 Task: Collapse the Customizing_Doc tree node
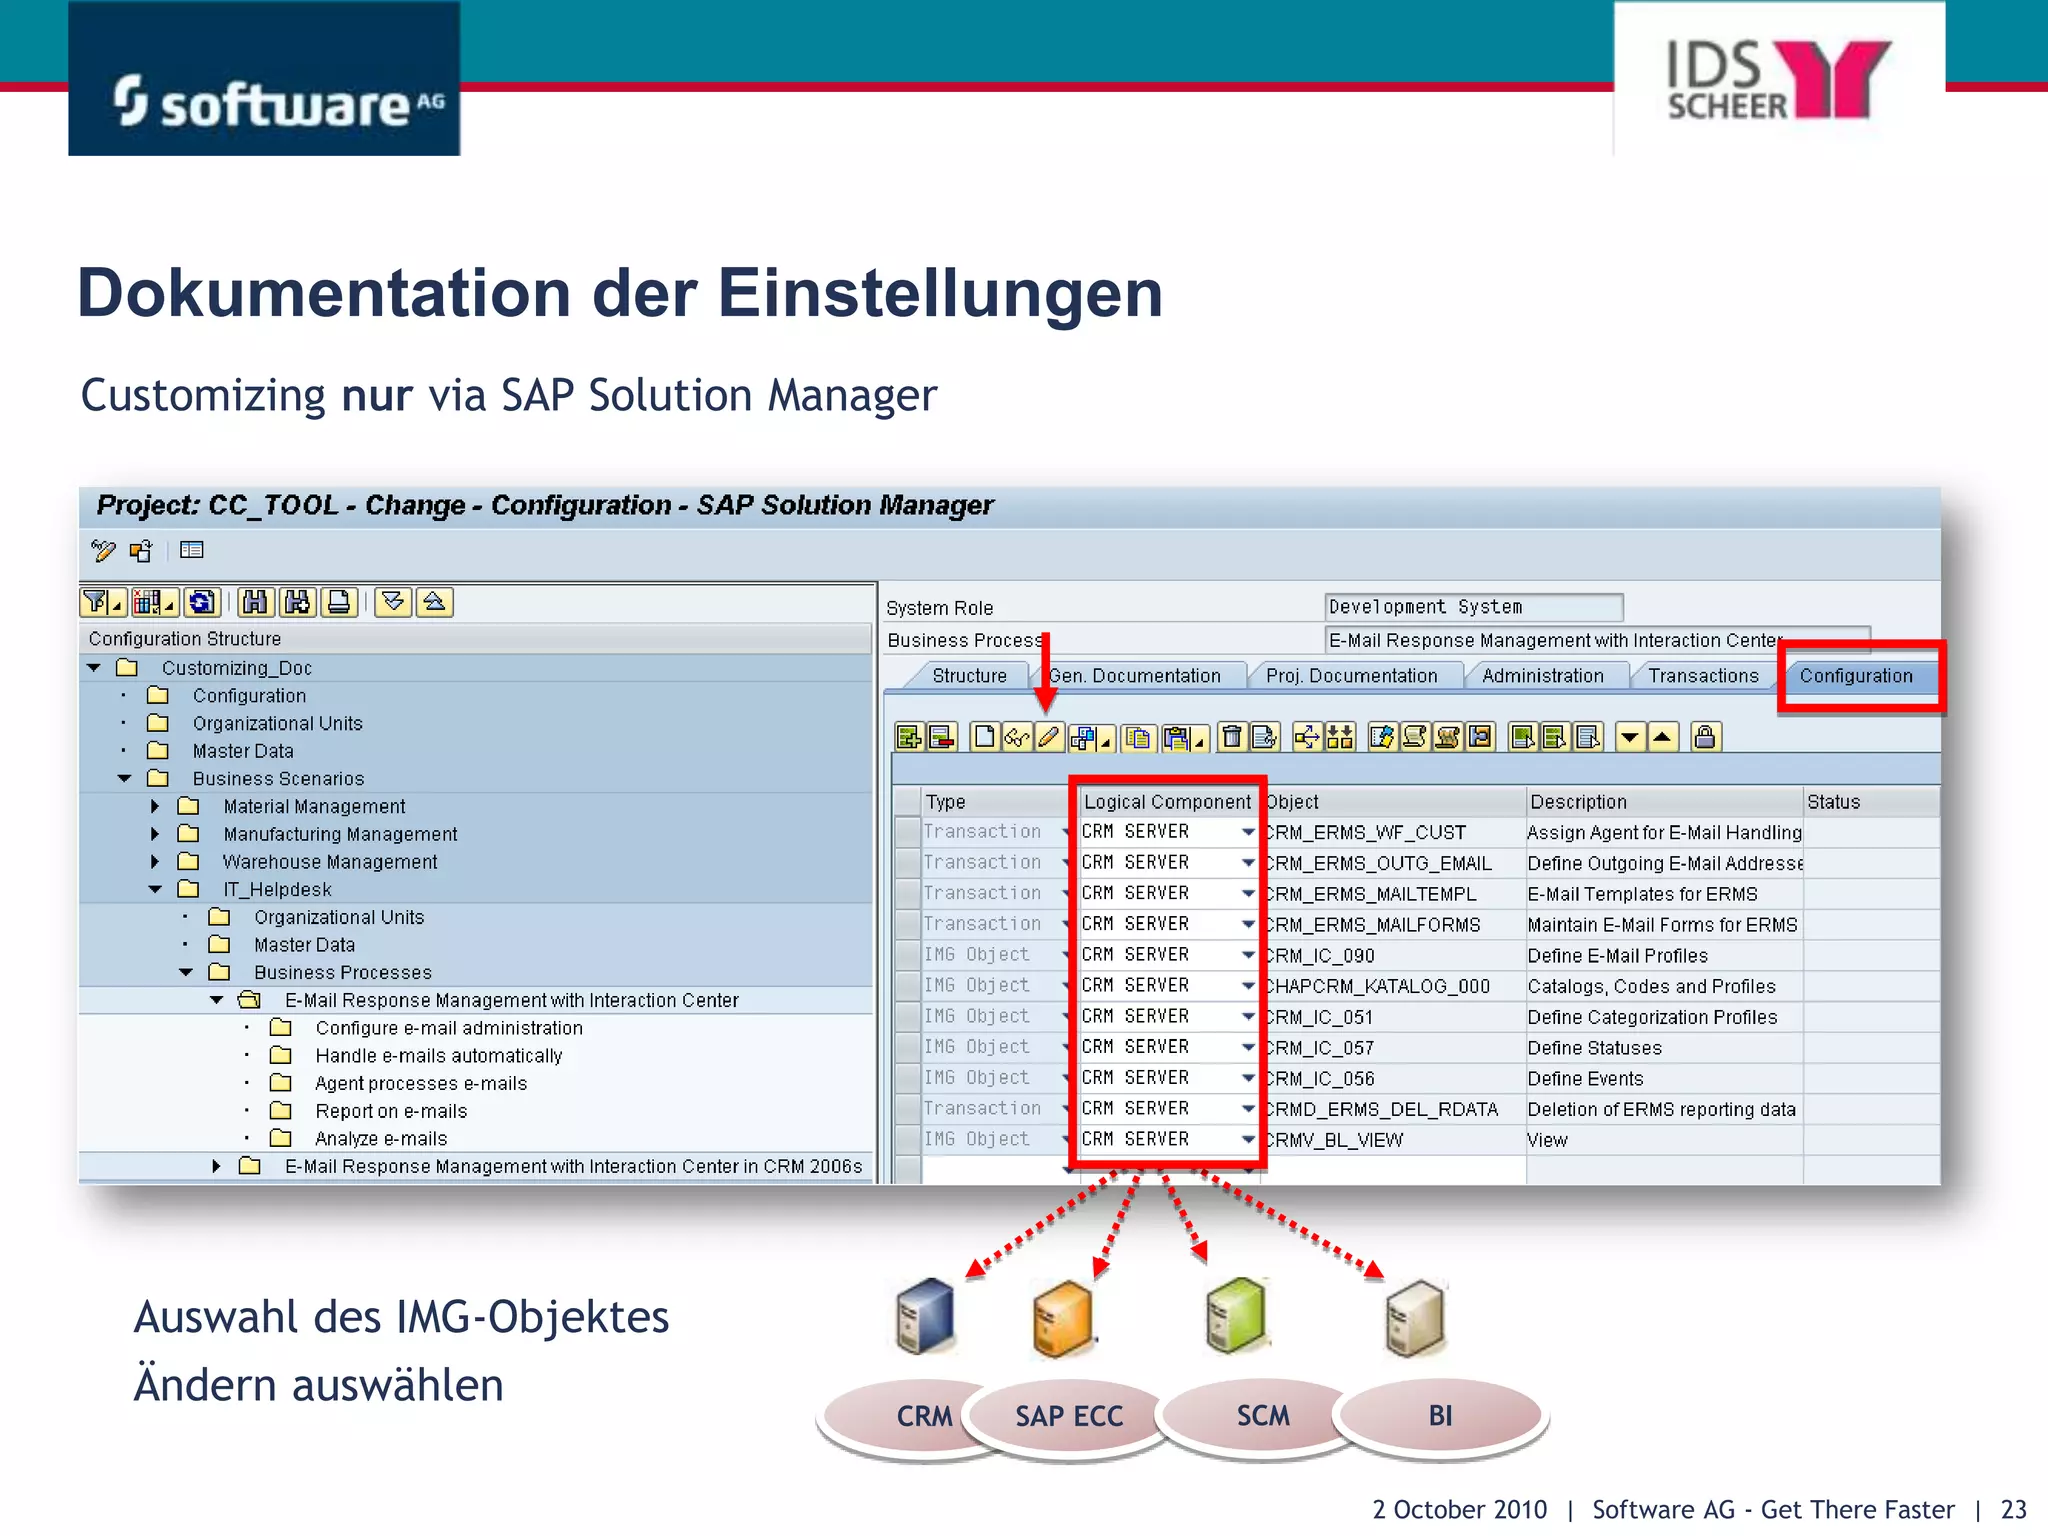coord(94,668)
